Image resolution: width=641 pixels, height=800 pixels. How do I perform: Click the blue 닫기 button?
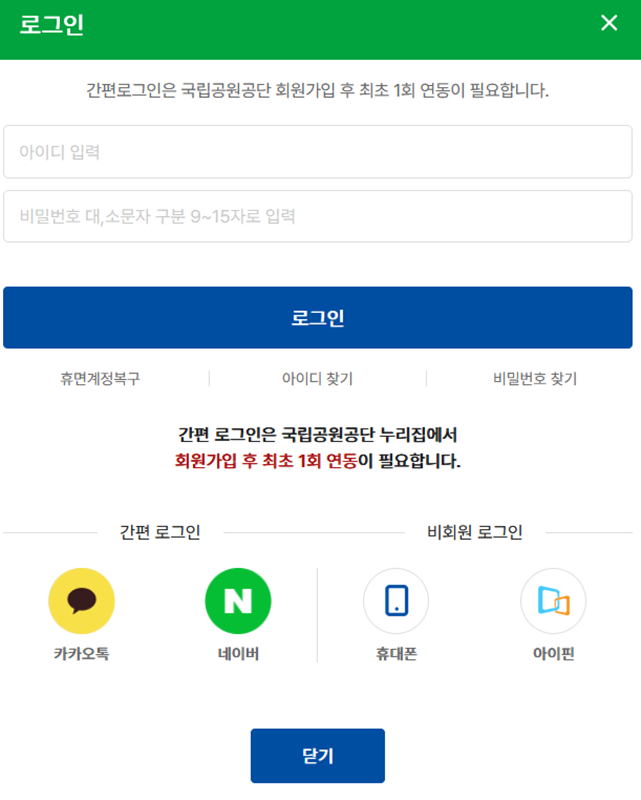317,756
